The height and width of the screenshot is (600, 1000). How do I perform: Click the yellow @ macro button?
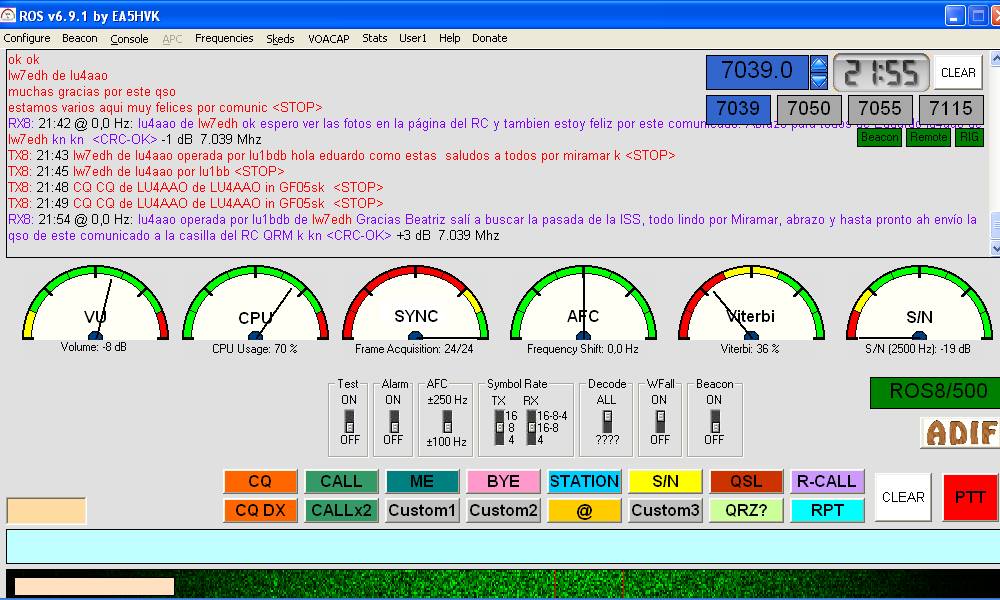click(x=584, y=511)
